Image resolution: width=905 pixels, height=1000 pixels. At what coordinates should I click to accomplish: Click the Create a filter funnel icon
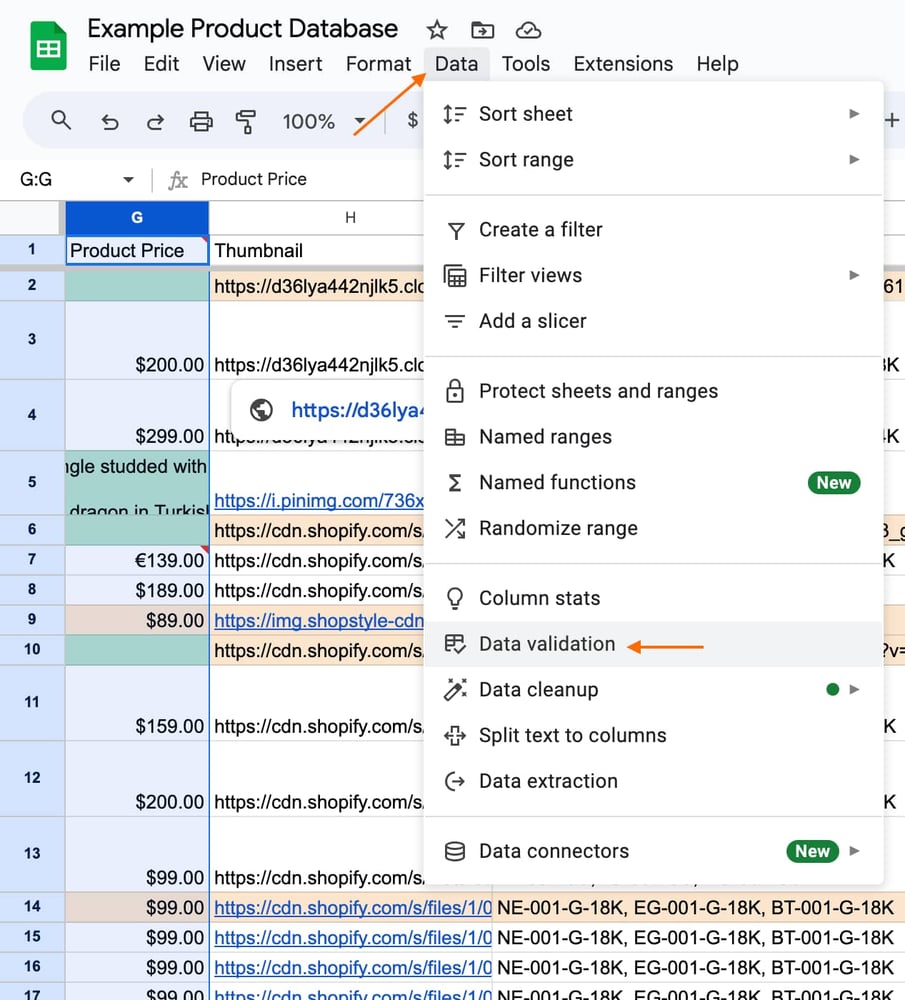(455, 230)
